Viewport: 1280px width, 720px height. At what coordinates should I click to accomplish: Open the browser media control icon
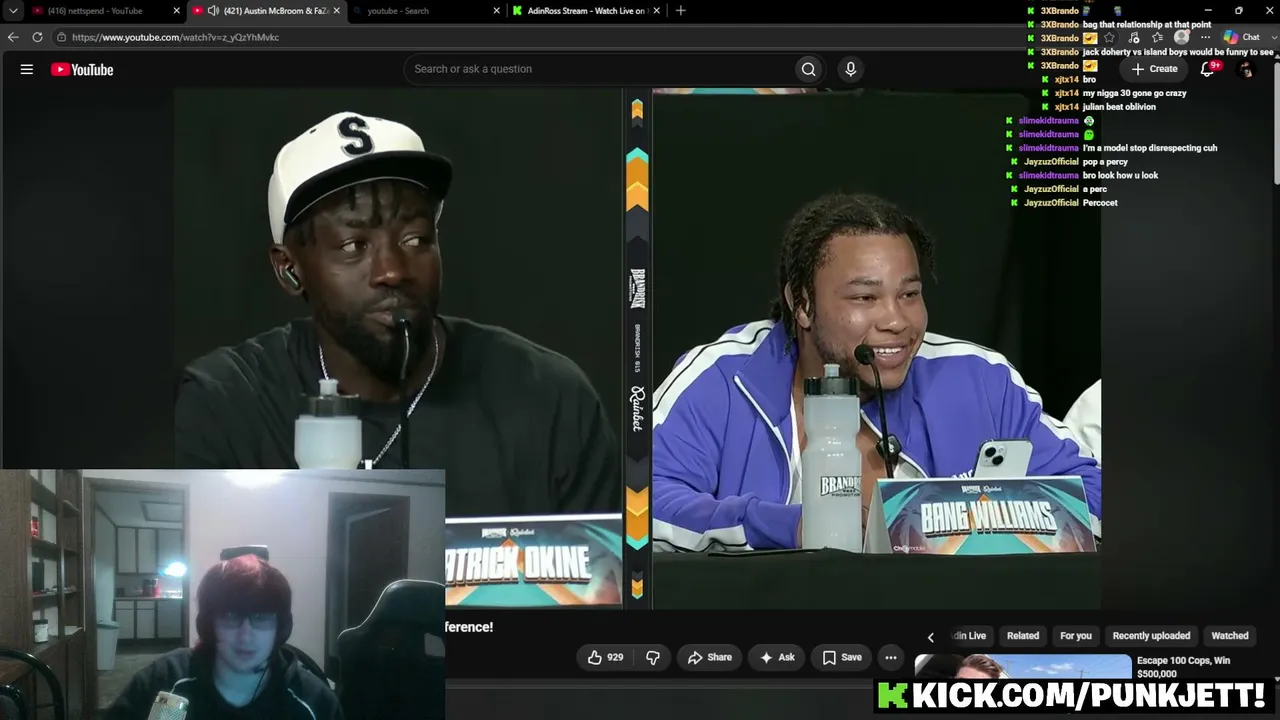[x=1133, y=37]
